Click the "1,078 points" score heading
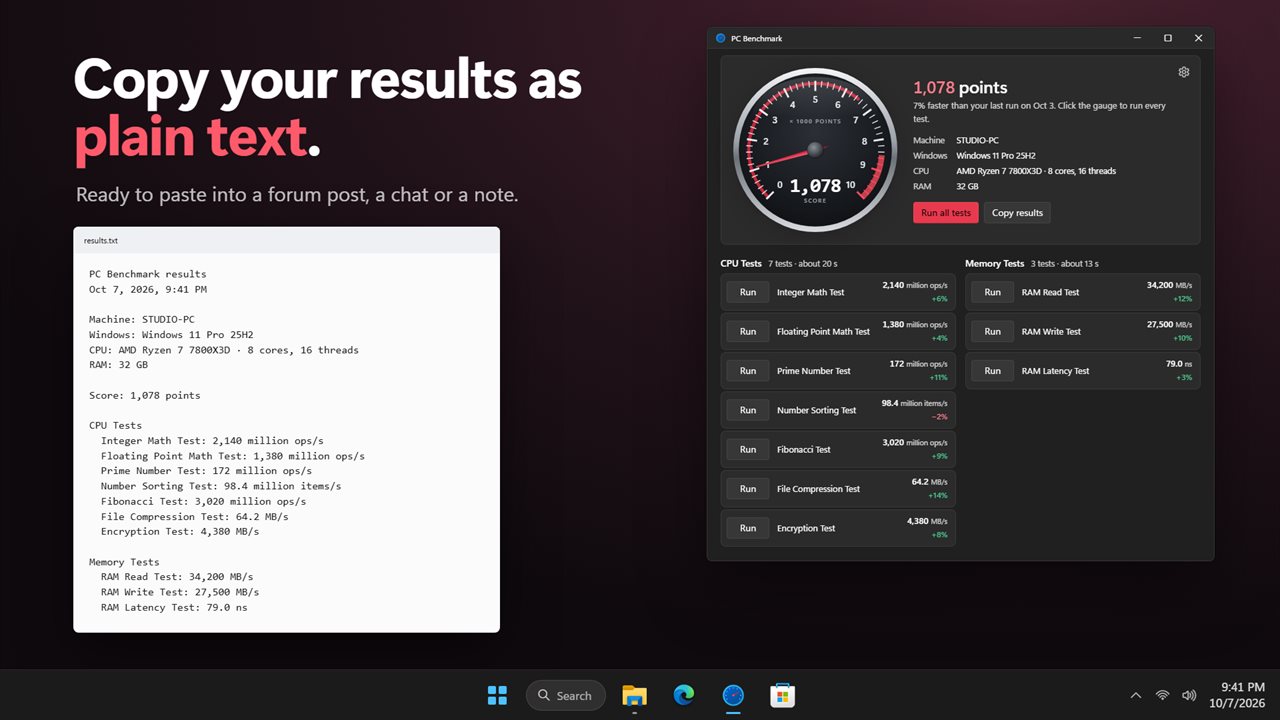Viewport: 1280px width, 720px height. (x=960, y=88)
